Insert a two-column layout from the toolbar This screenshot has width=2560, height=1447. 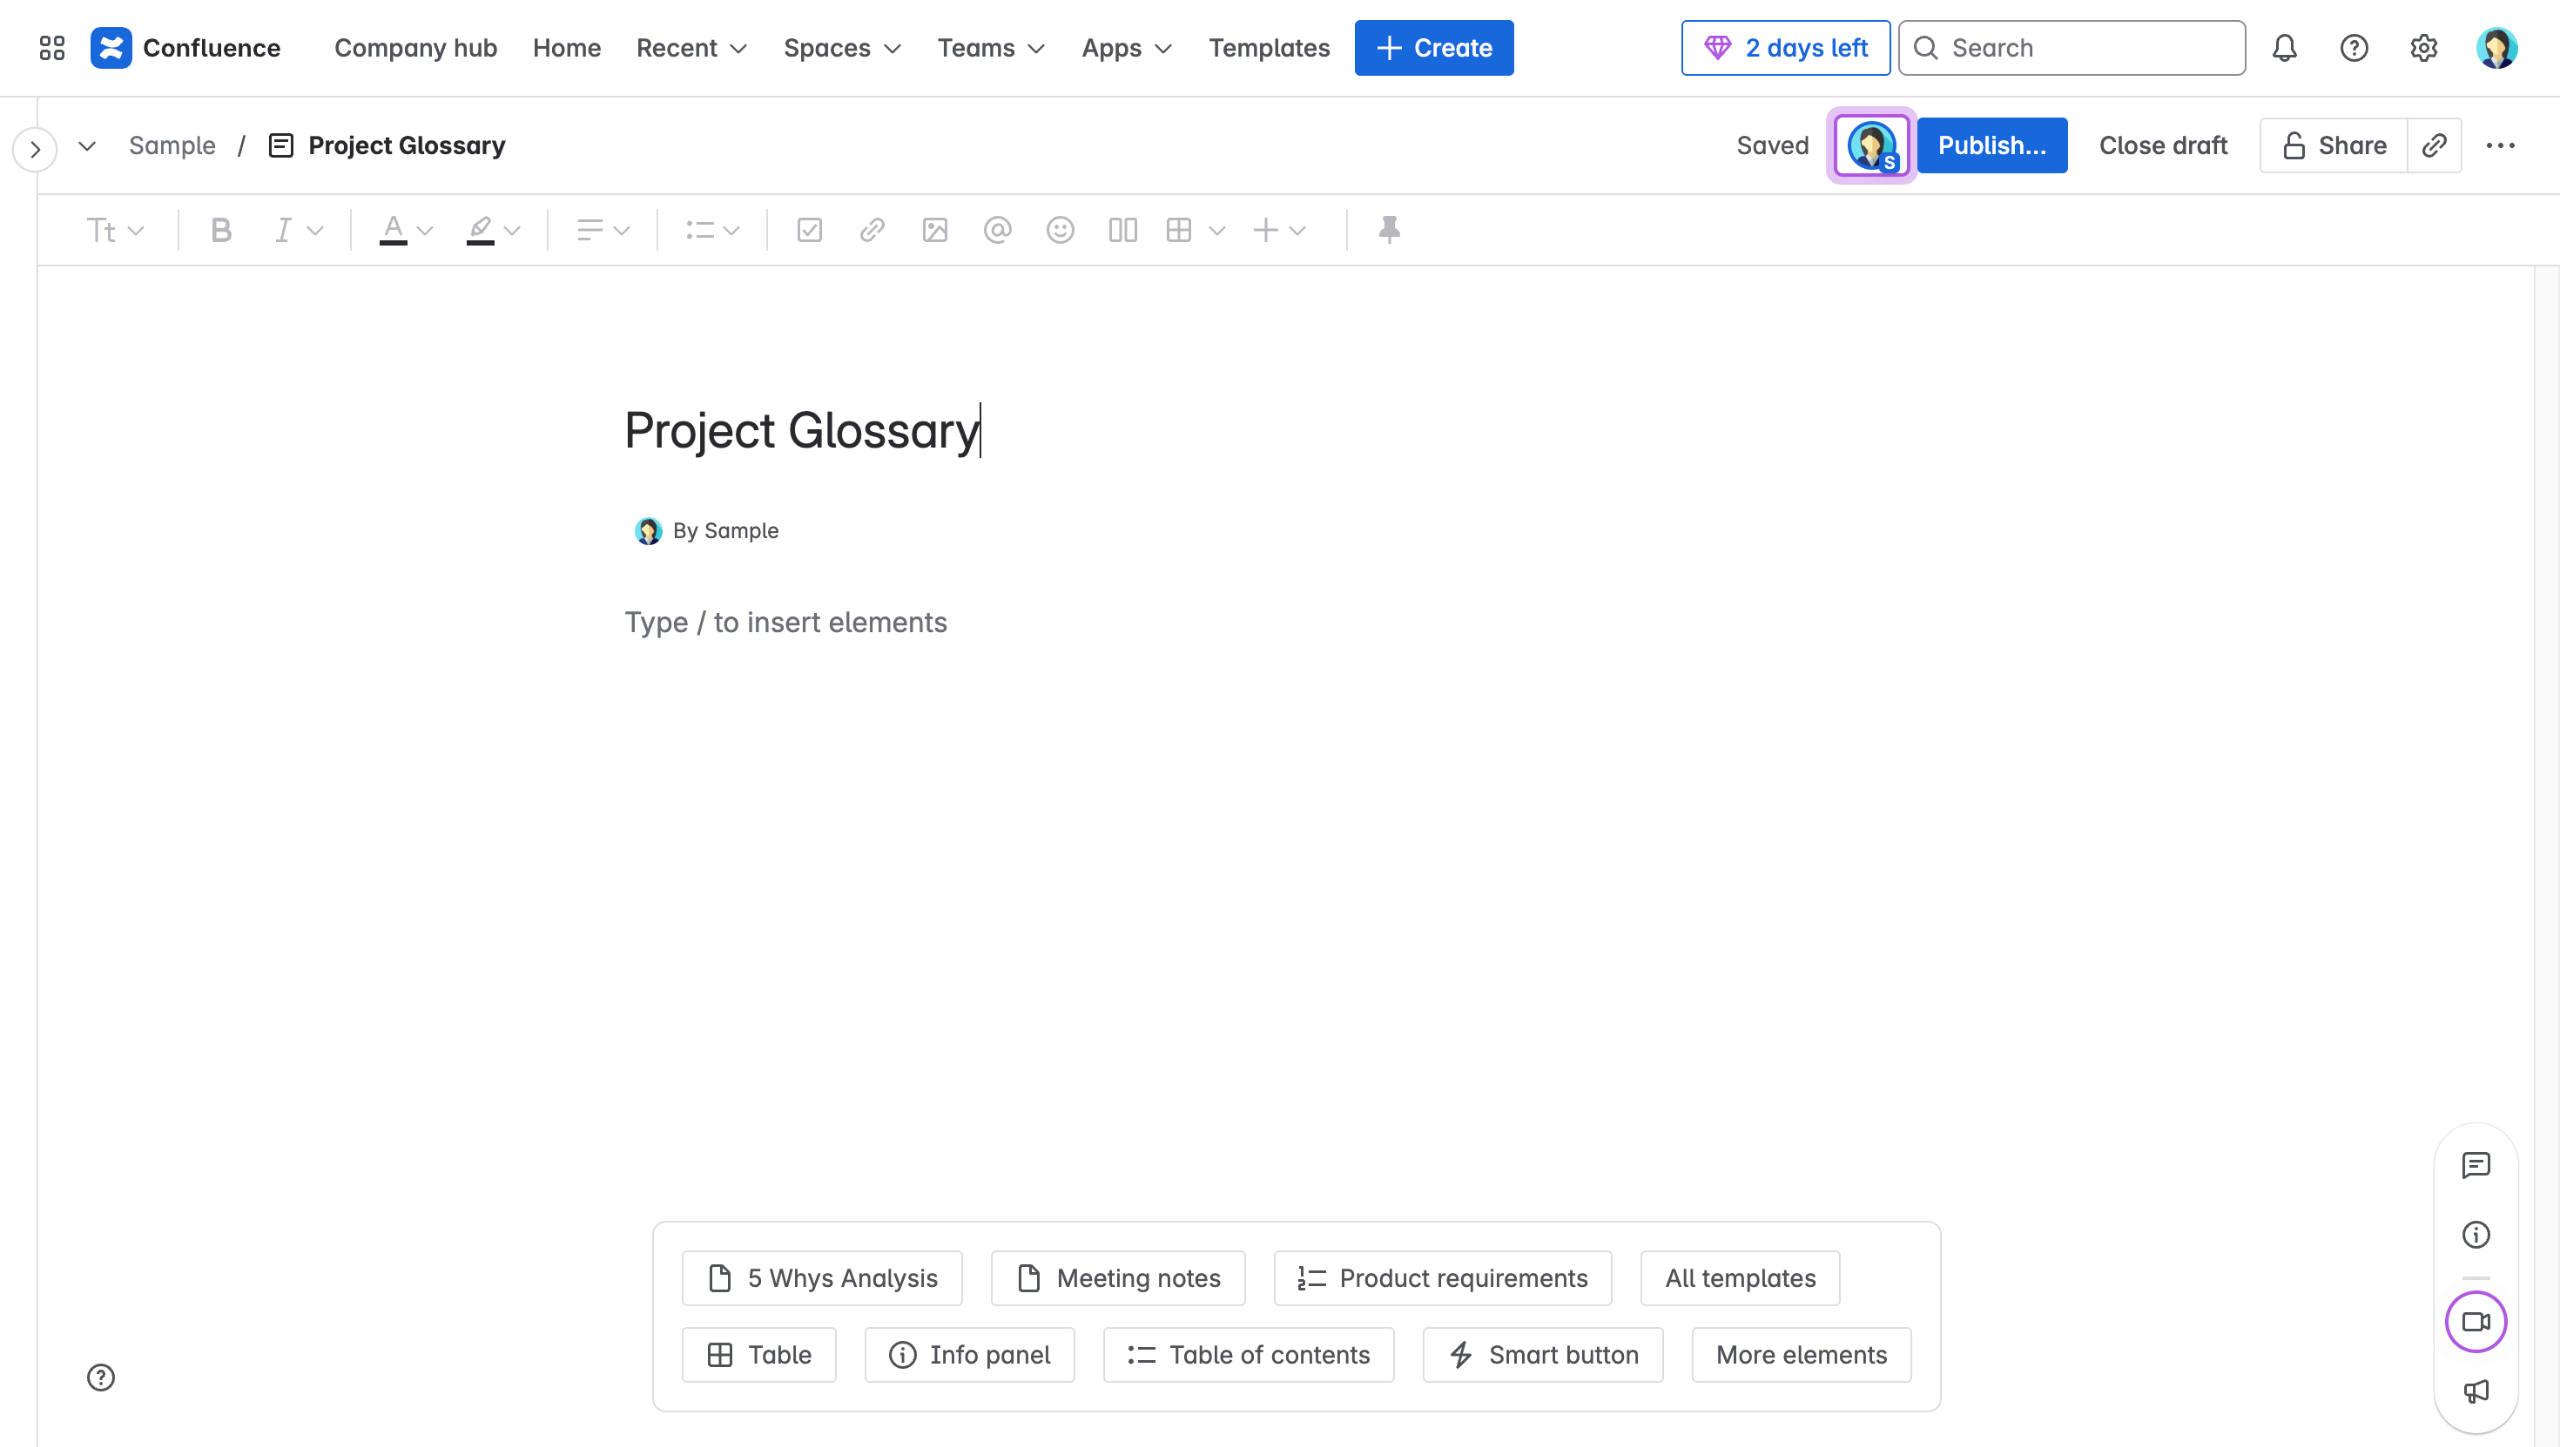click(x=1122, y=231)
